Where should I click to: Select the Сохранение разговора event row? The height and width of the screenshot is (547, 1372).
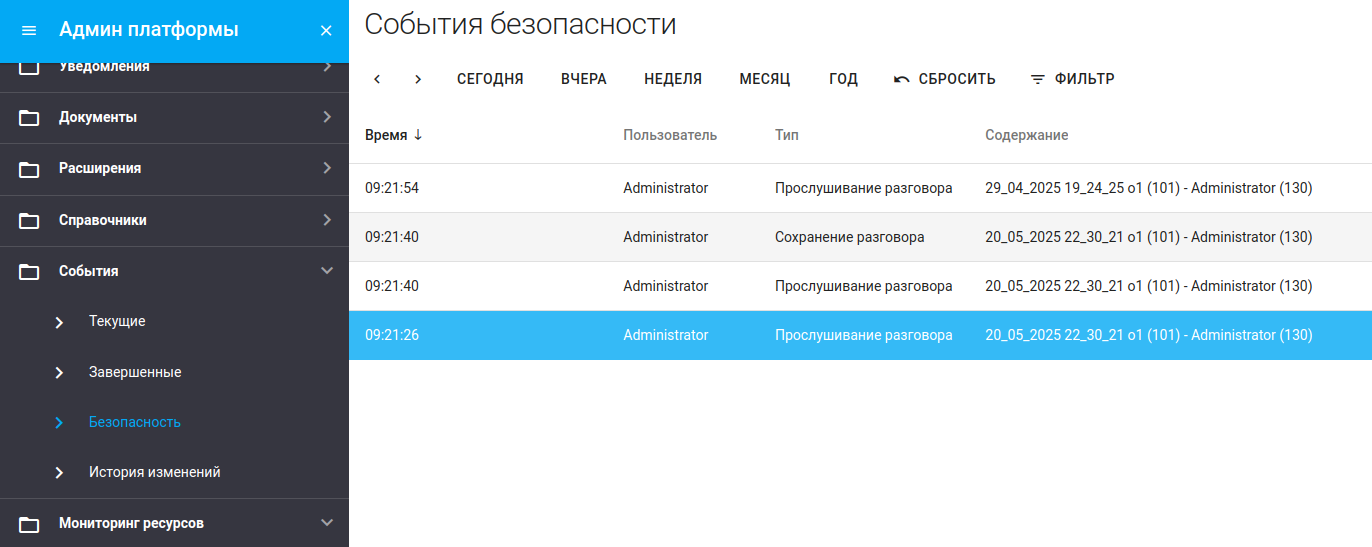[849, 237]
